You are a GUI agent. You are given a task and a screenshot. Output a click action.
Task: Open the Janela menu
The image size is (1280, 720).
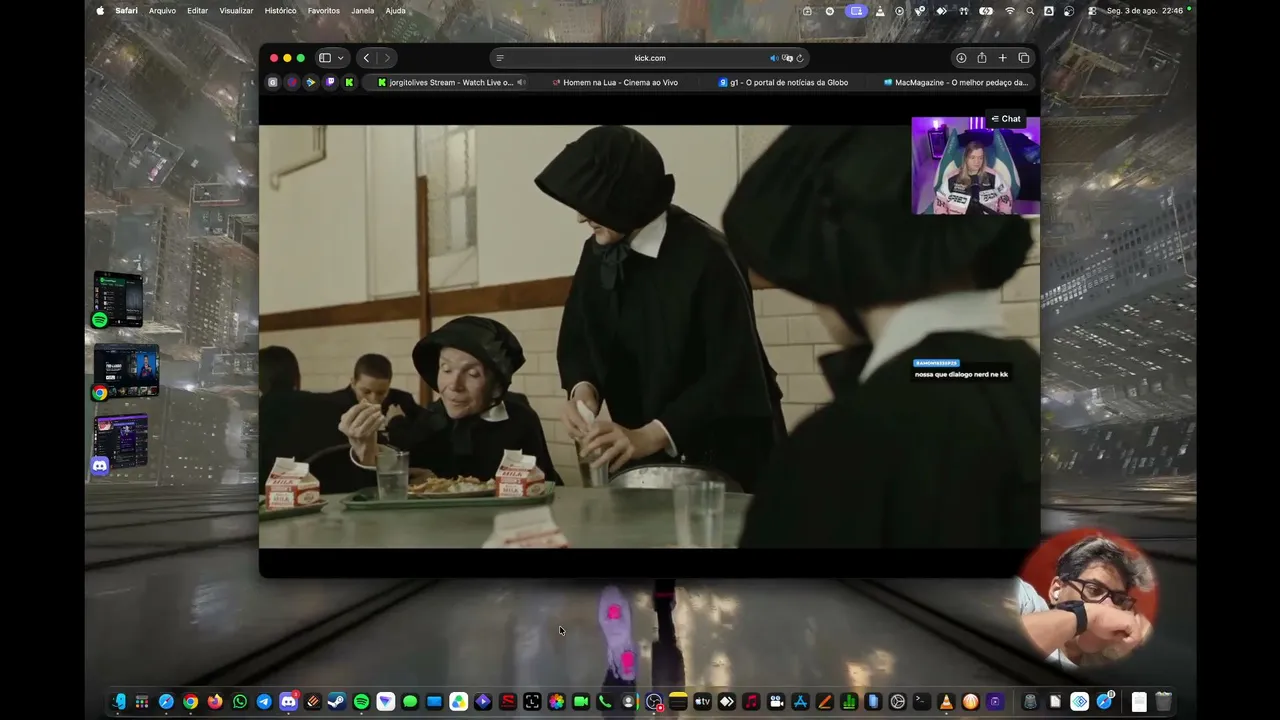pyautogui.click(x=363, y=11)
